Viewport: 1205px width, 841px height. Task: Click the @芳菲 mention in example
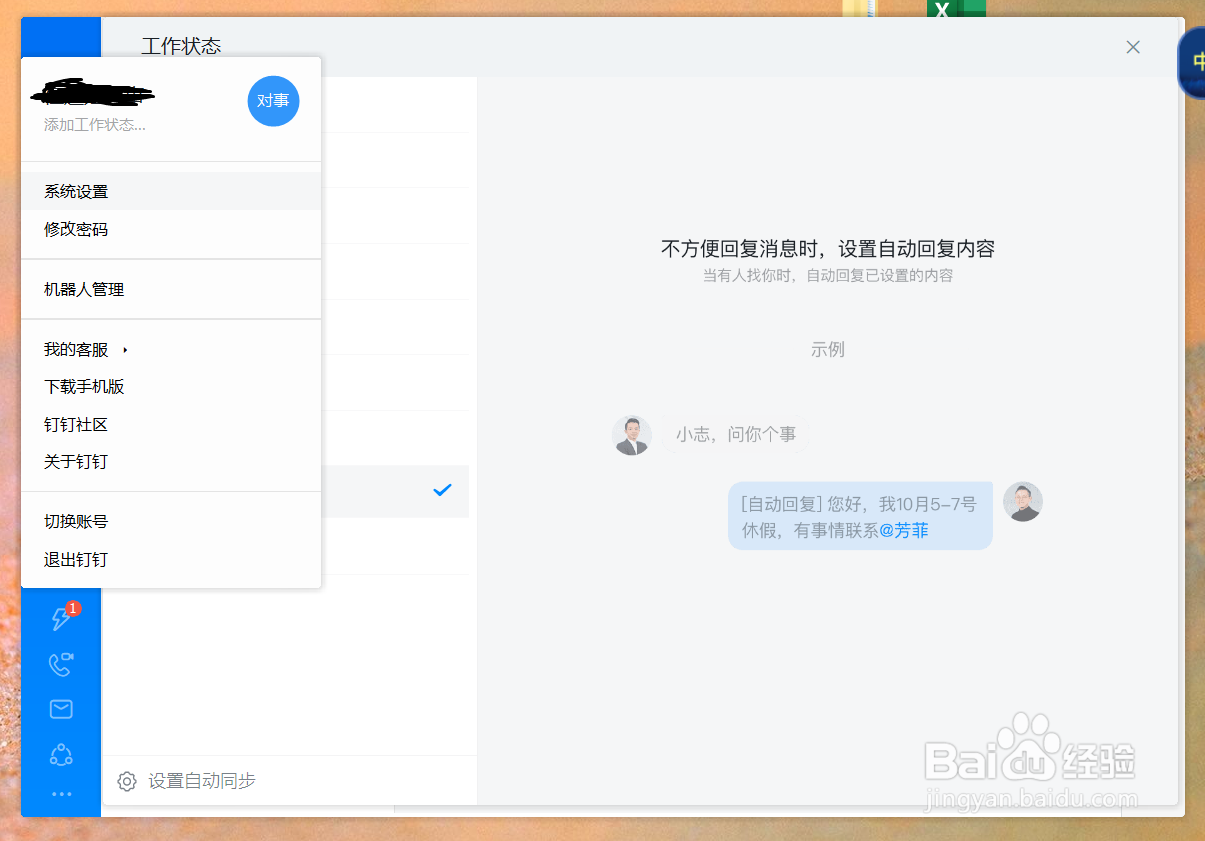click(904, 531)
